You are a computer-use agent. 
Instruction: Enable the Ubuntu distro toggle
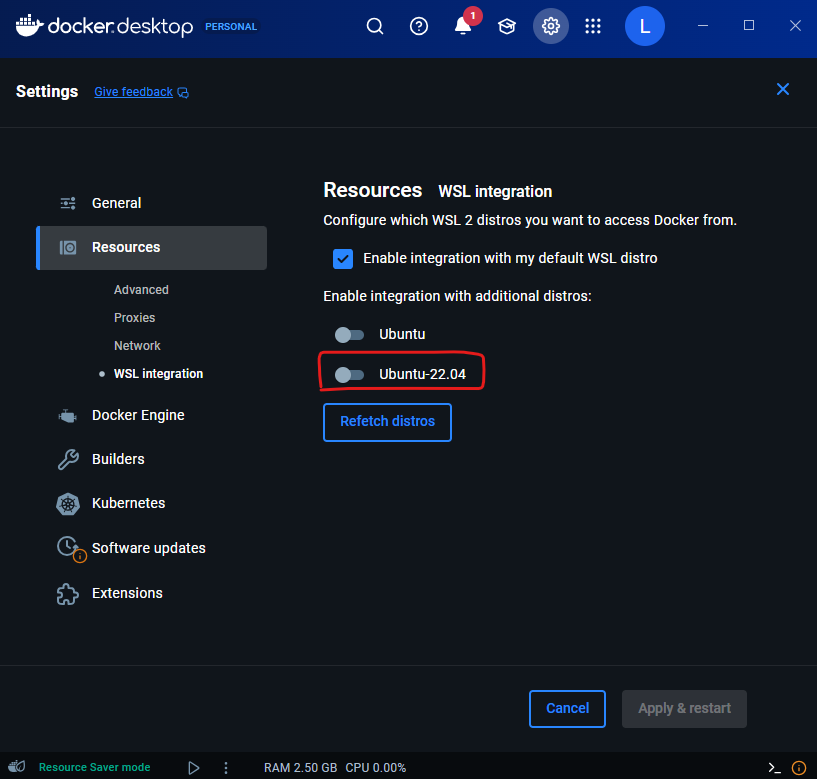click(349, 335)
